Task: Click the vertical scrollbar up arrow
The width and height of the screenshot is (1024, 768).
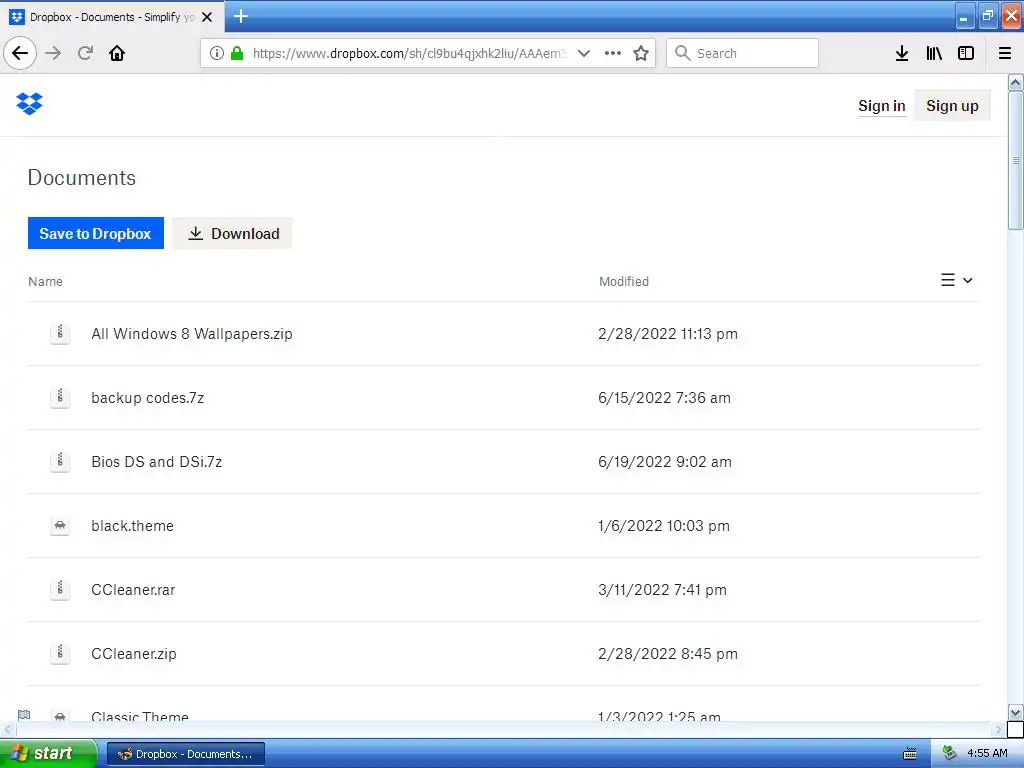Action: [x=1015, y=82]
